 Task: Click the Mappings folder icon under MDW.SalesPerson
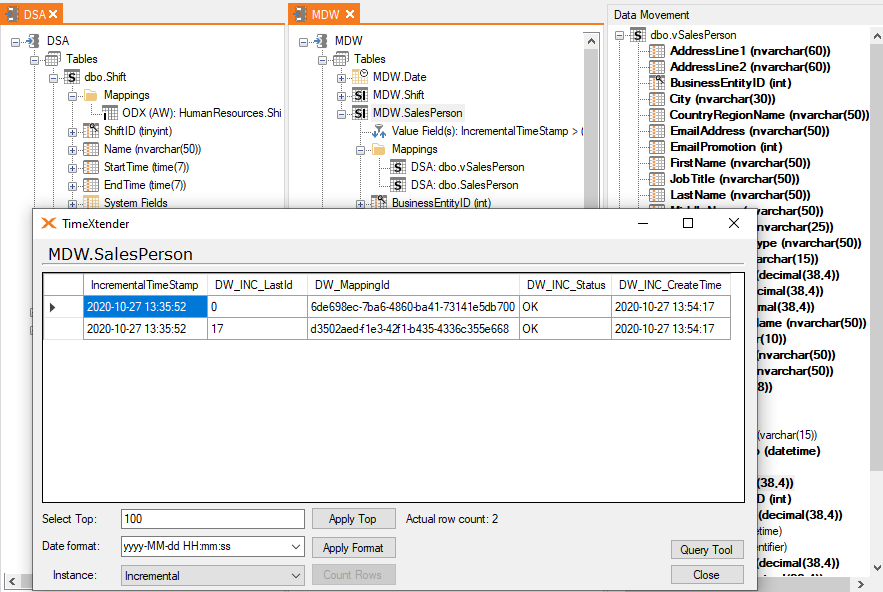click(379, 149)
